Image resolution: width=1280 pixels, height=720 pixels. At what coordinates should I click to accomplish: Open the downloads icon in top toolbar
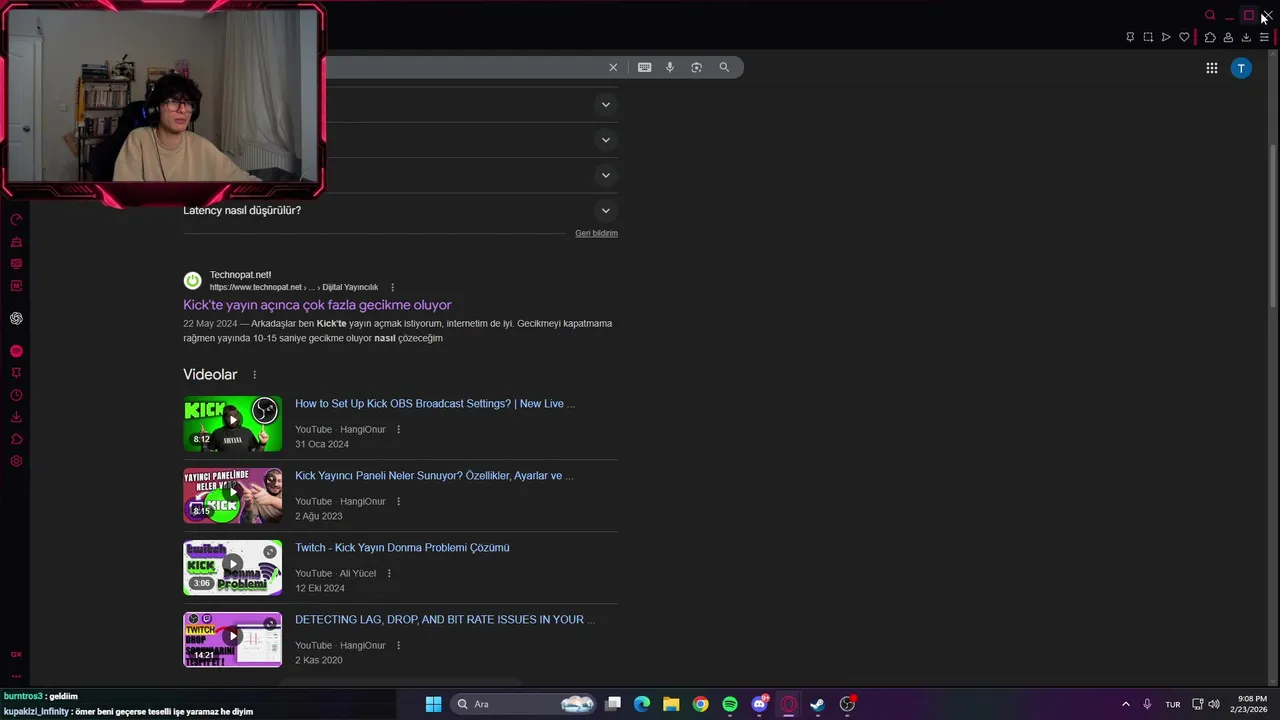click(x=1246, y=37)
